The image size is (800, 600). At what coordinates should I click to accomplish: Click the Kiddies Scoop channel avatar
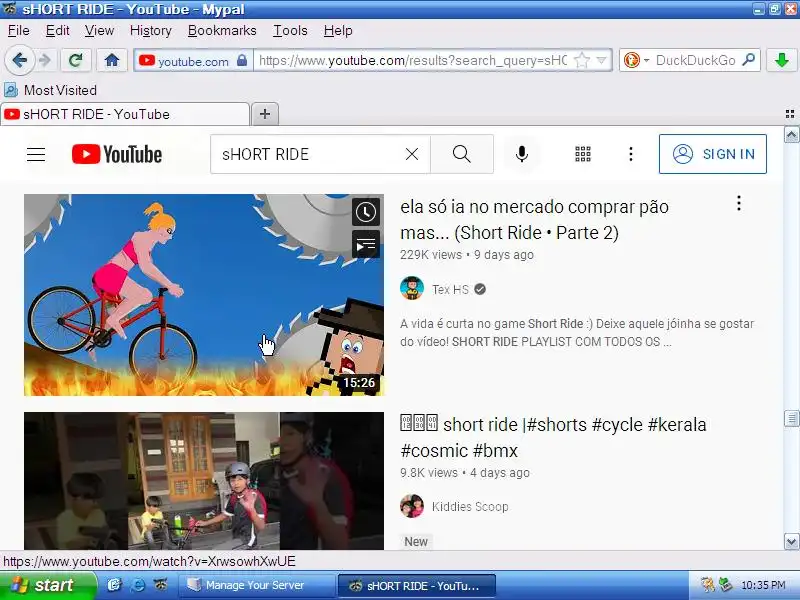412,506
